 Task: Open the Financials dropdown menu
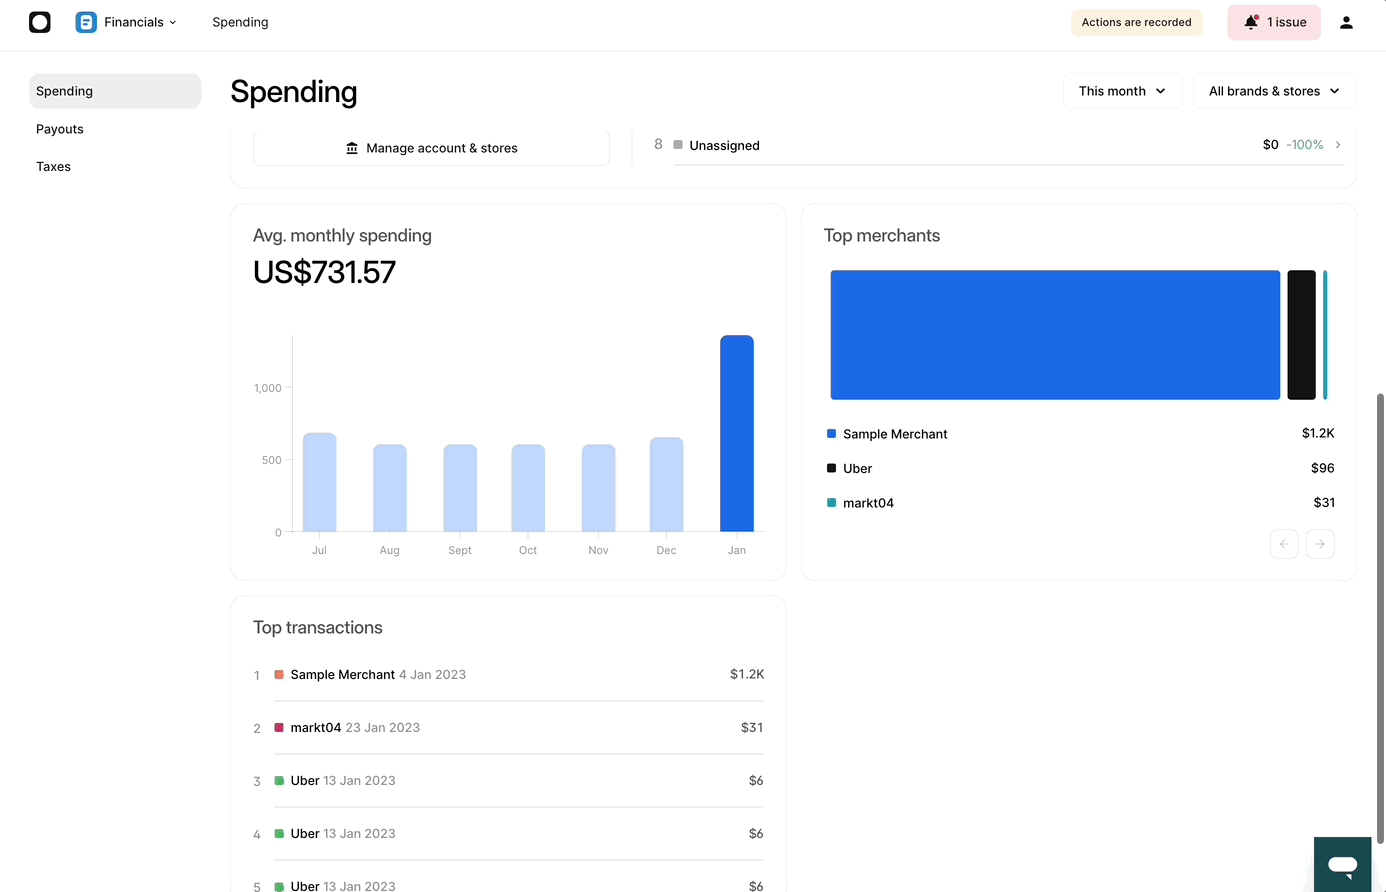(140, 22)
